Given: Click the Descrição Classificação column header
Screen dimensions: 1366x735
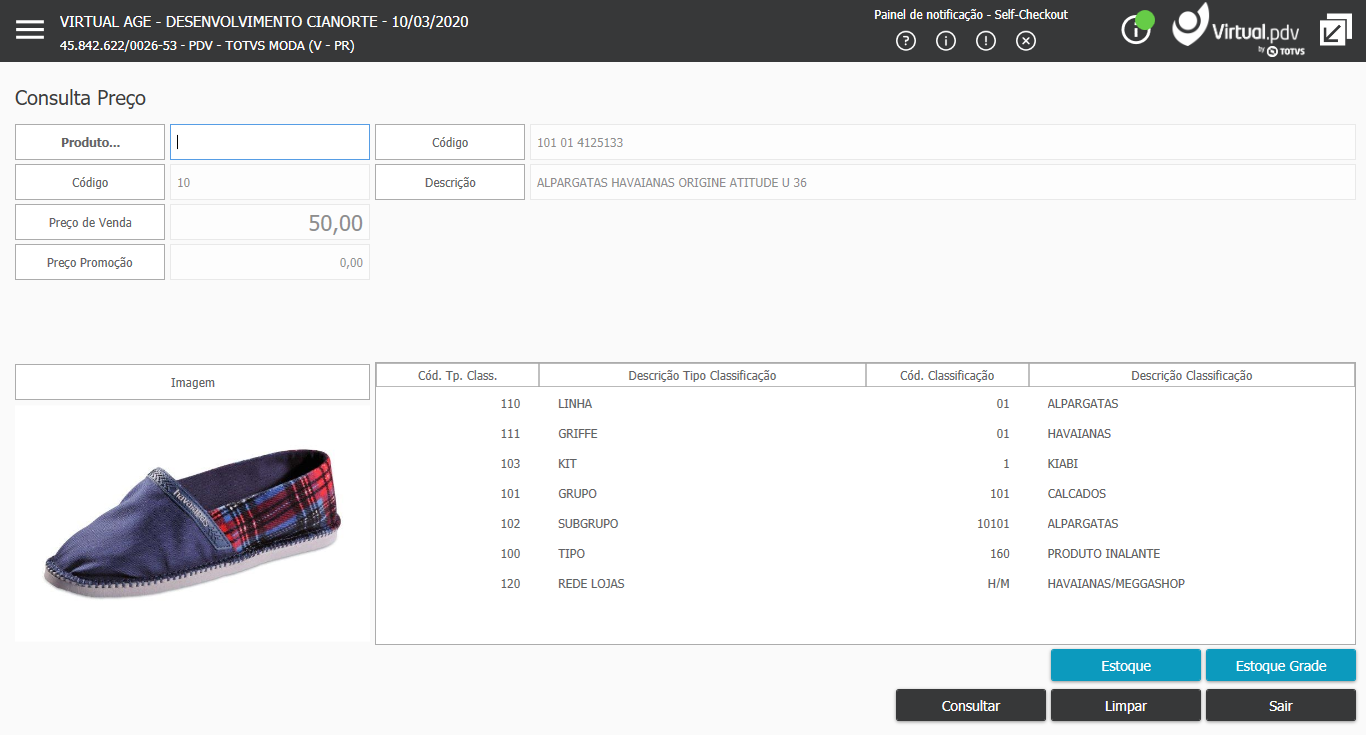Looking at the screenshot, I should click(1192, 376).
